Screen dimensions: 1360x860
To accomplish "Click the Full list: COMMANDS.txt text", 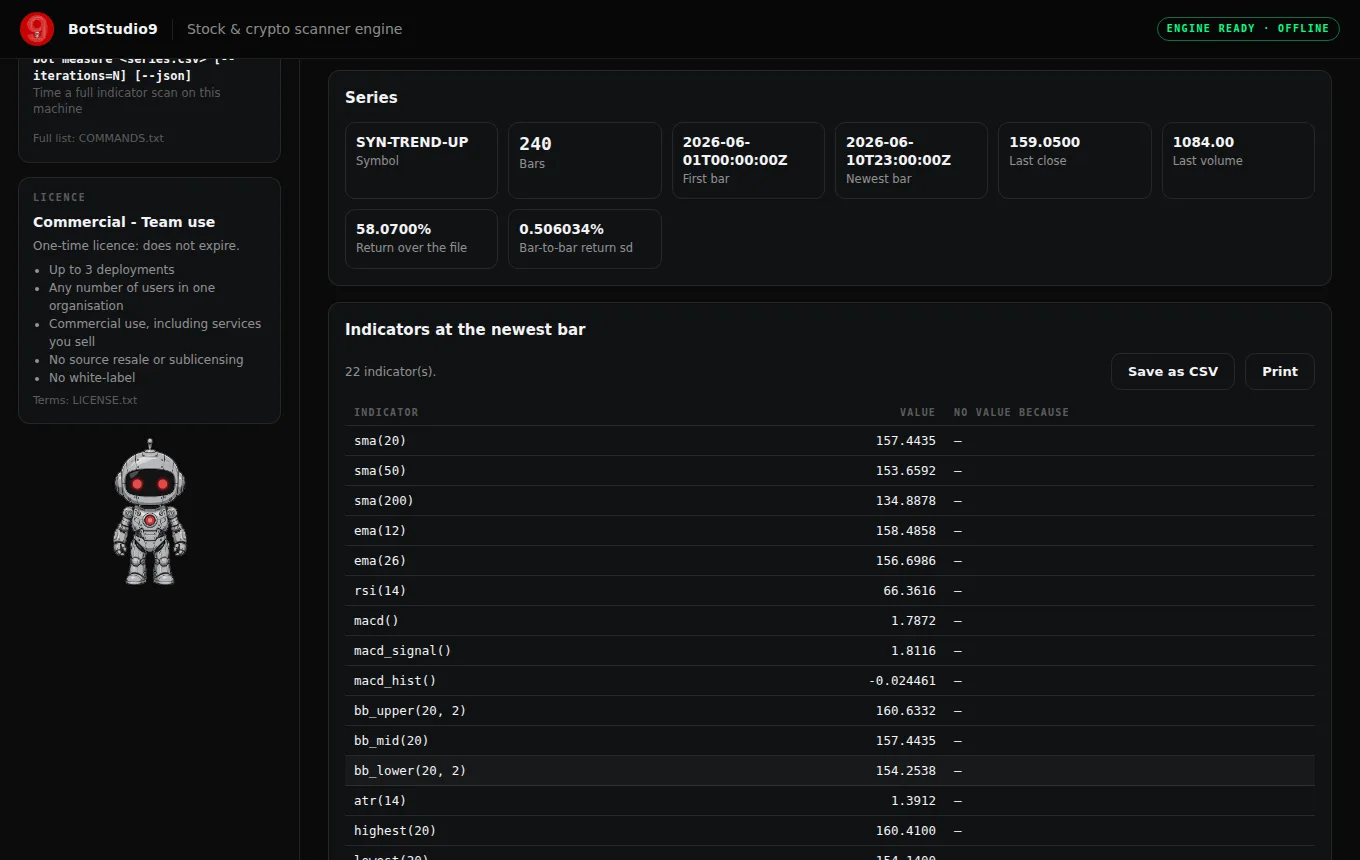I will tap(98, 138).
